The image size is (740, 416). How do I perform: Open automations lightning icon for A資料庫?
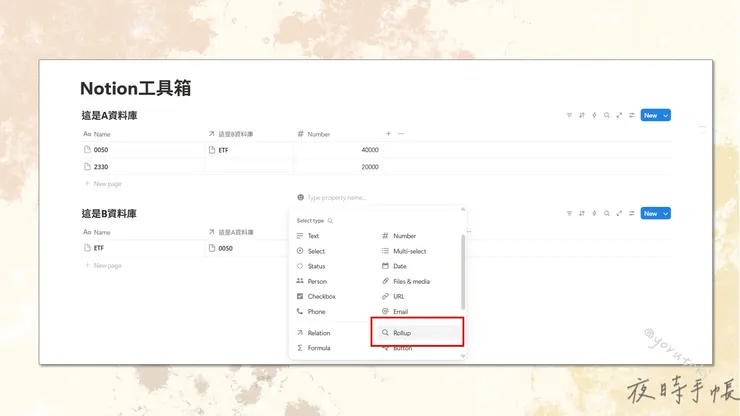click(594, 115)
